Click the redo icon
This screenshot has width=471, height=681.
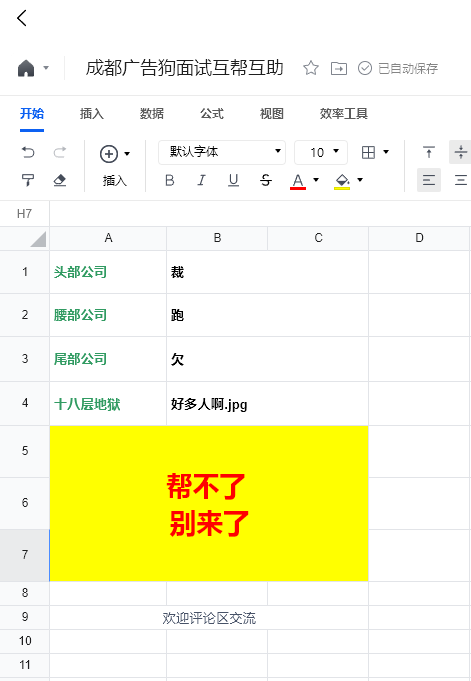click(60, 152)
